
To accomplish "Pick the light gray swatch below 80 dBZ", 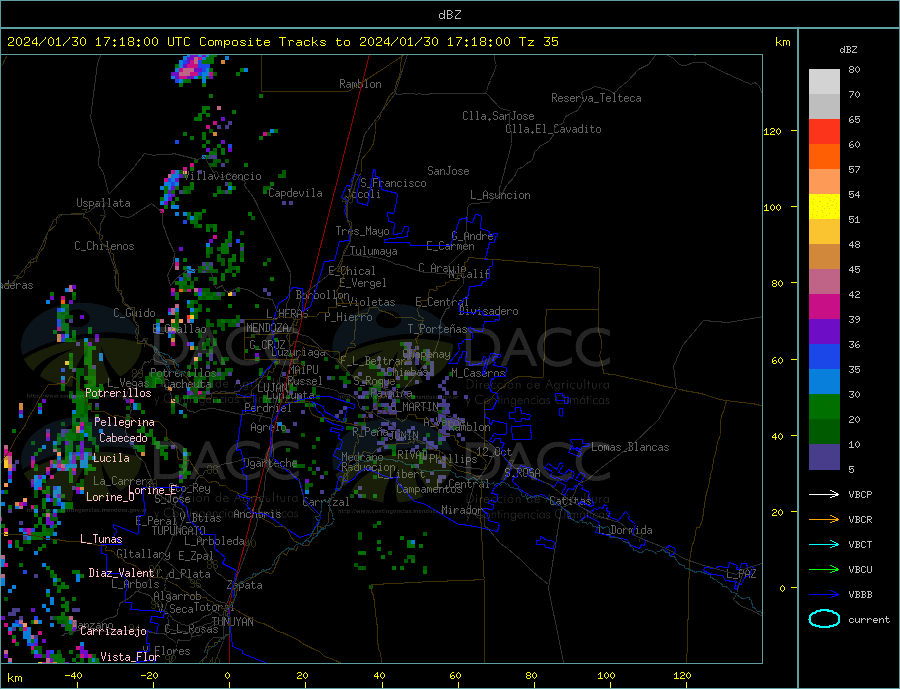I will click(x=824, y=82).
